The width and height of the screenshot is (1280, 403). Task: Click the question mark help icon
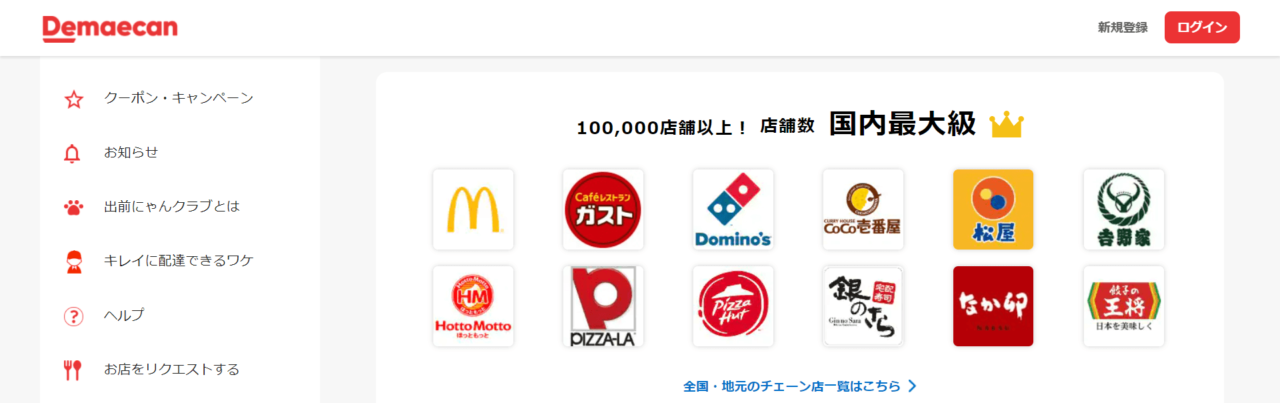(x=73, y=316)
